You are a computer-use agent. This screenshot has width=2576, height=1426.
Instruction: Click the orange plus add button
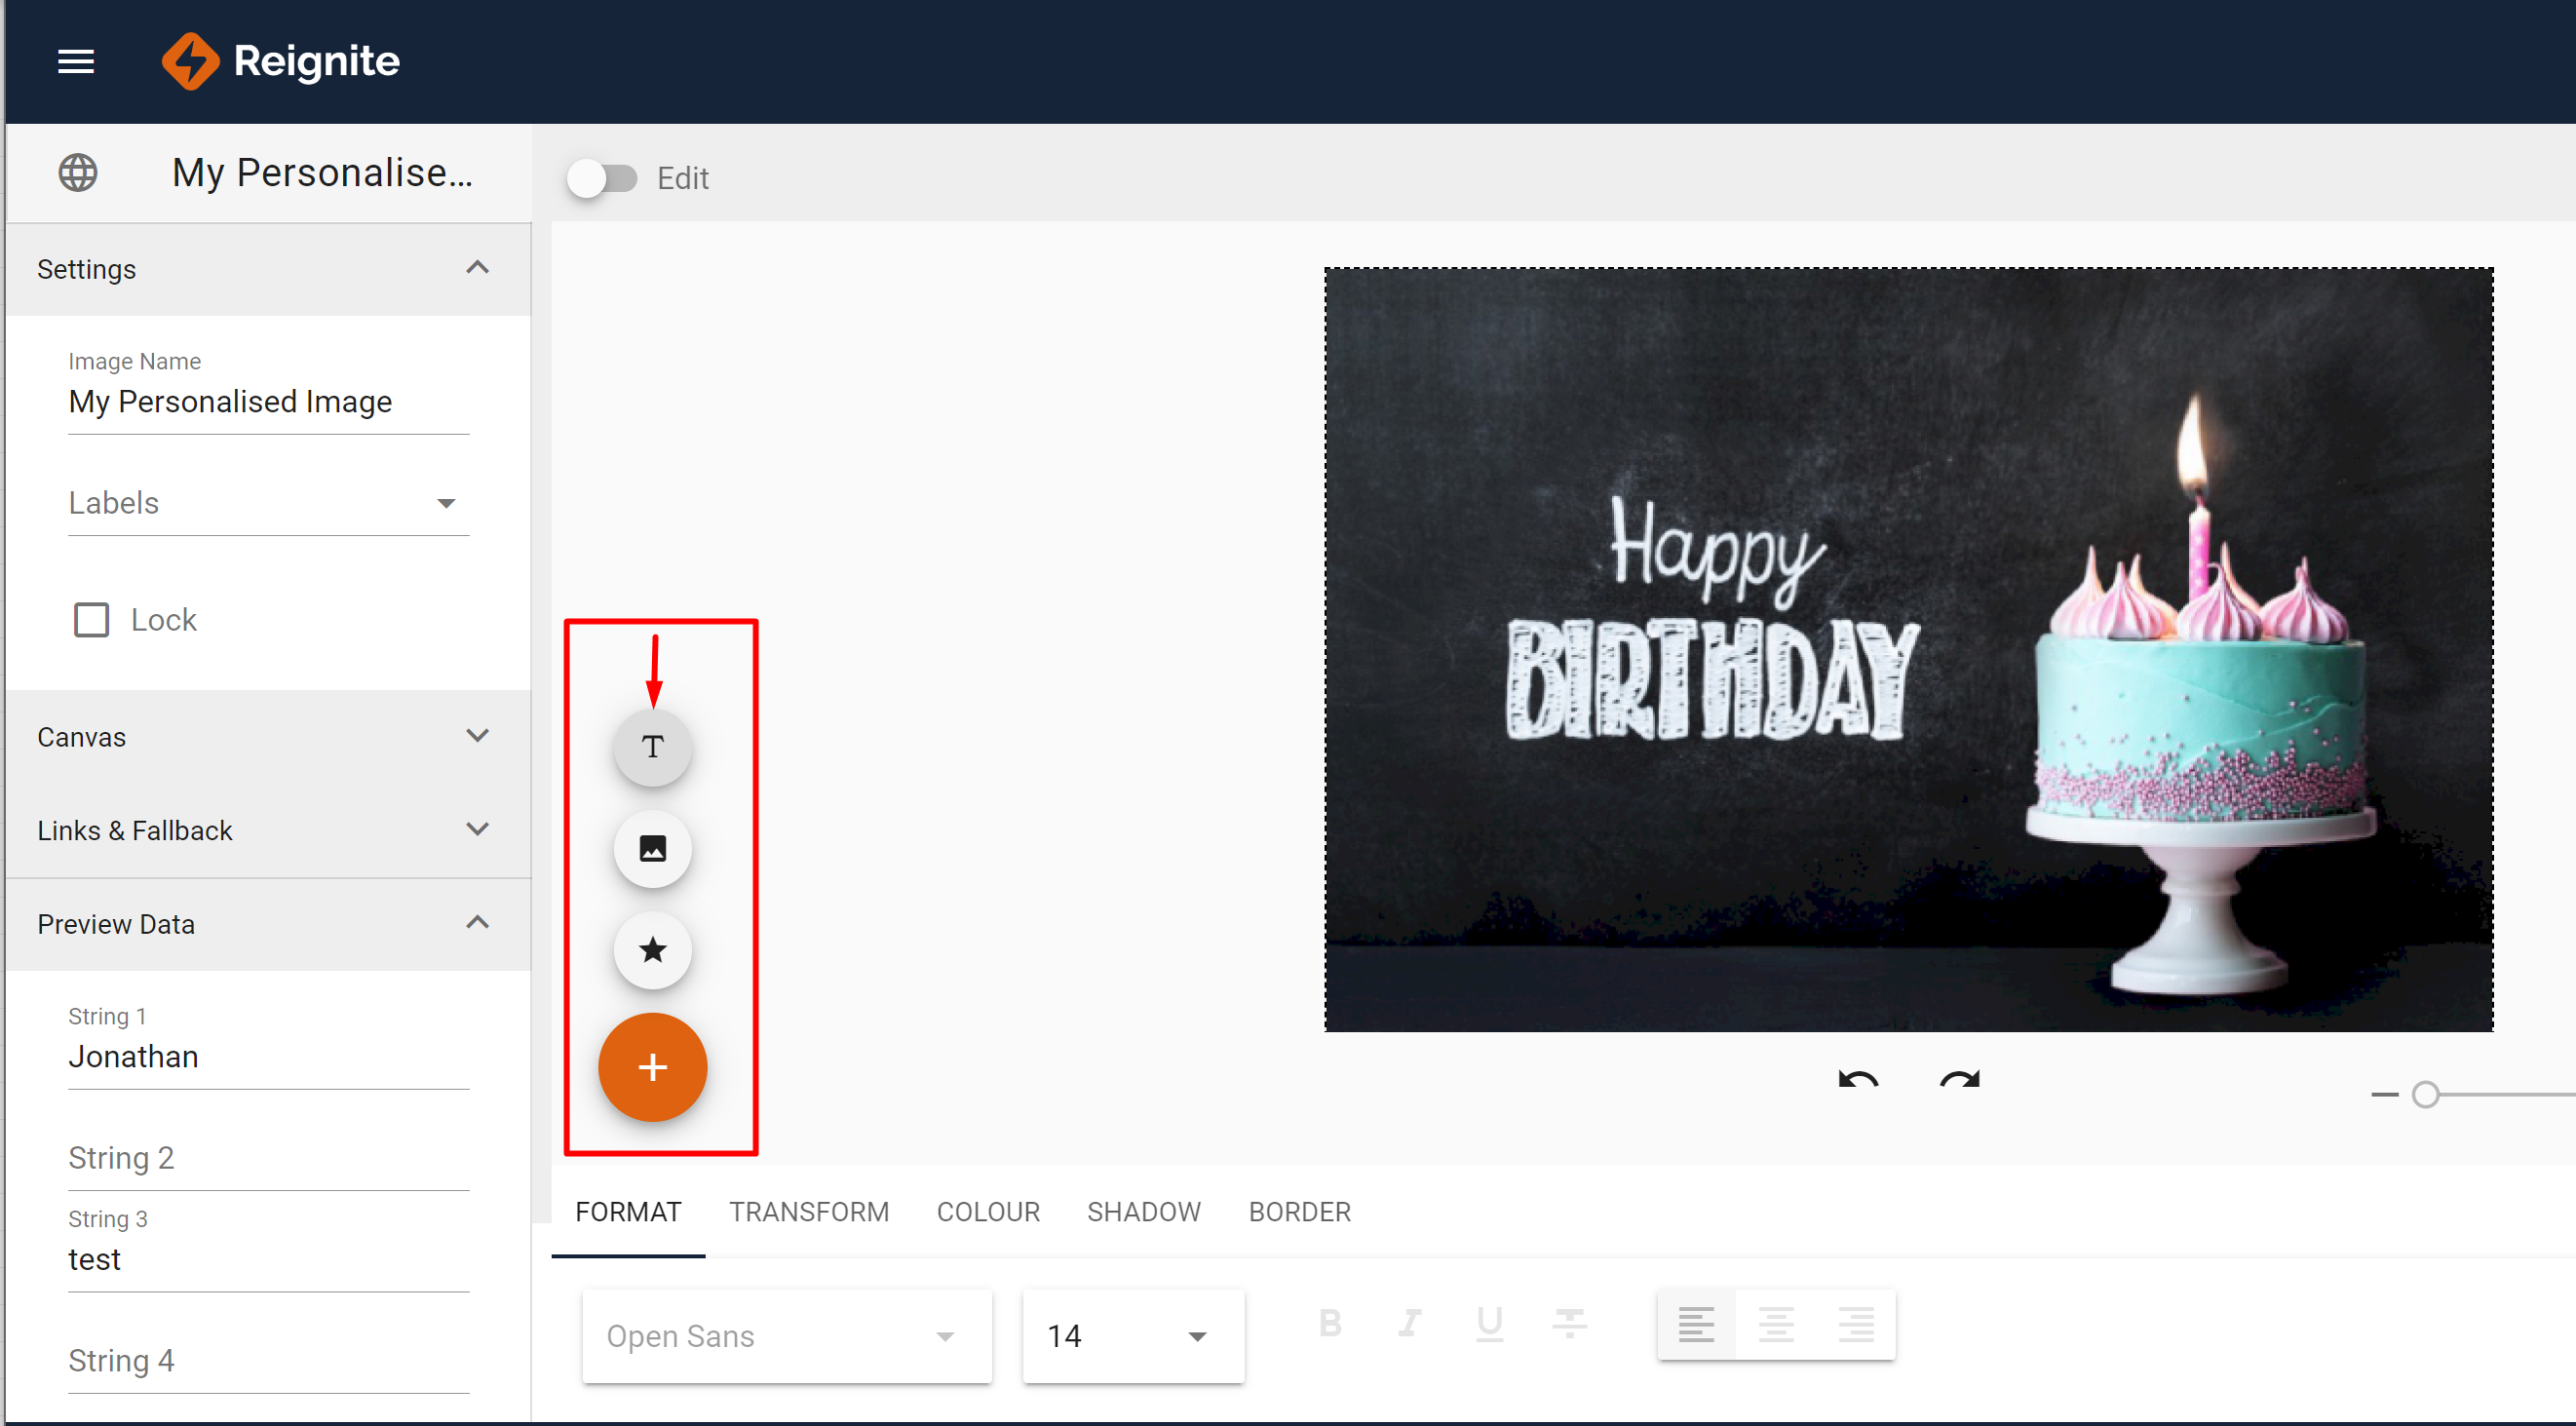click(x=652, y=1067)
